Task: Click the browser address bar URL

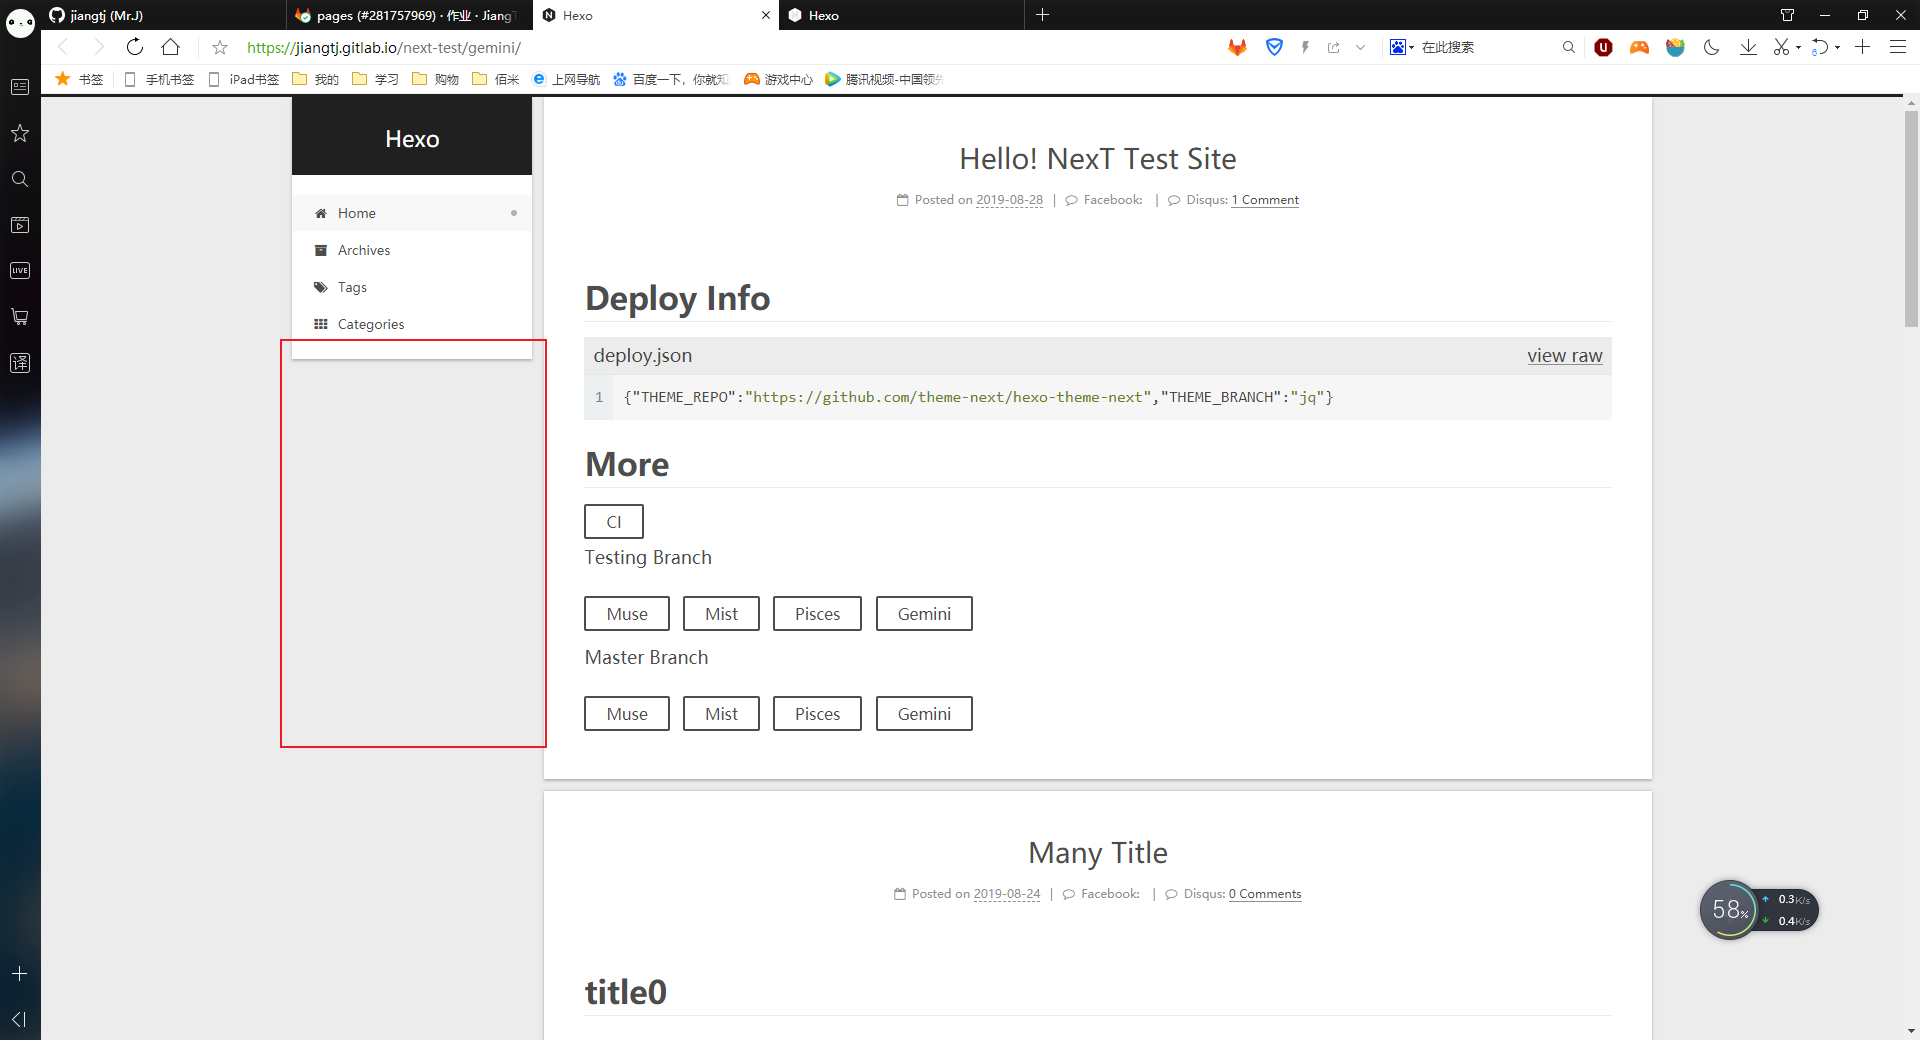Action: pos(384,47)
